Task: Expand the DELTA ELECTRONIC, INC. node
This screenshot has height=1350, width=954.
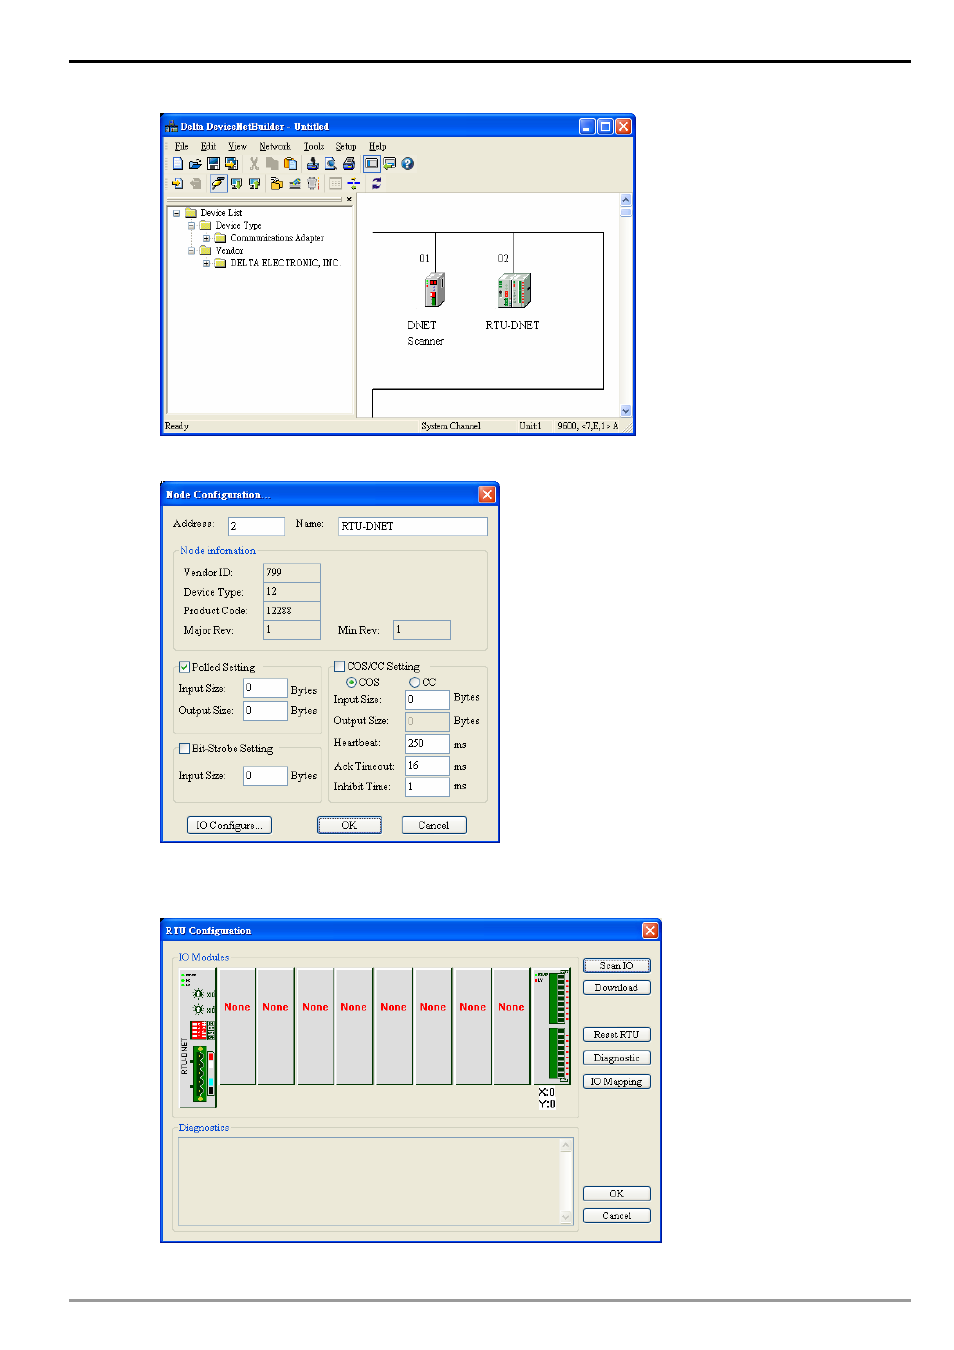Action: 206,263
